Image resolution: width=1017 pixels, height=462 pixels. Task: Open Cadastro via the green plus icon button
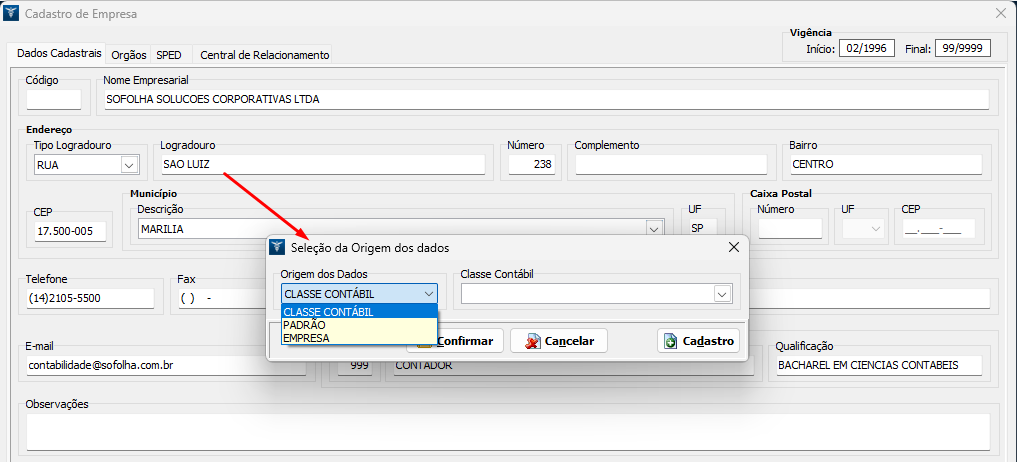699,341
